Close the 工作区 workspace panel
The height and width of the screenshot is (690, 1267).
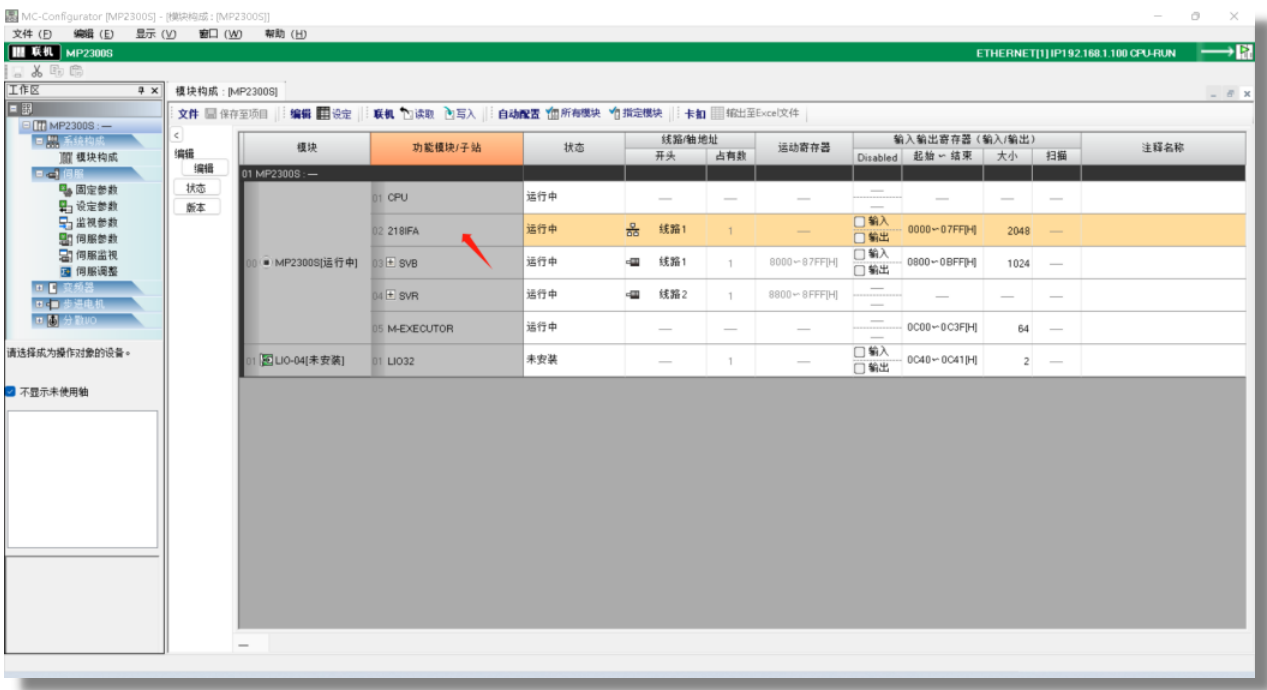(x=155, y=91)
